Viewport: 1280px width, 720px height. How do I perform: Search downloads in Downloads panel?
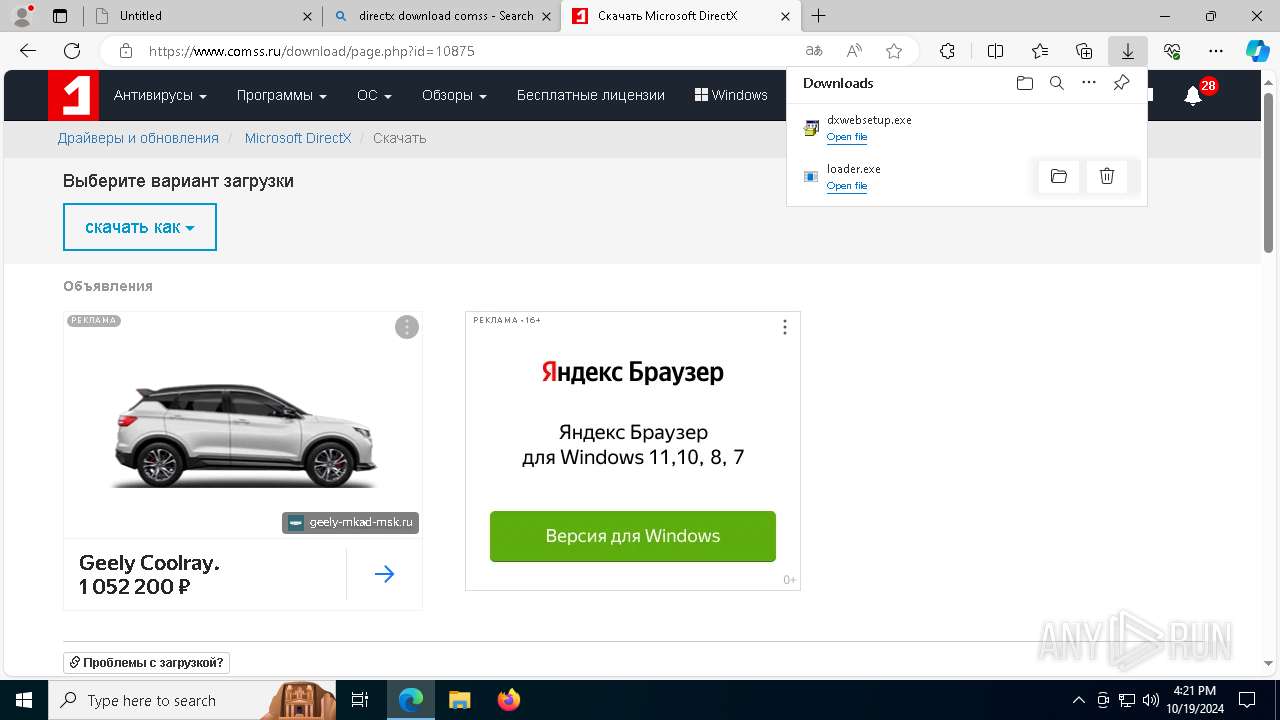pos(1056,83)
